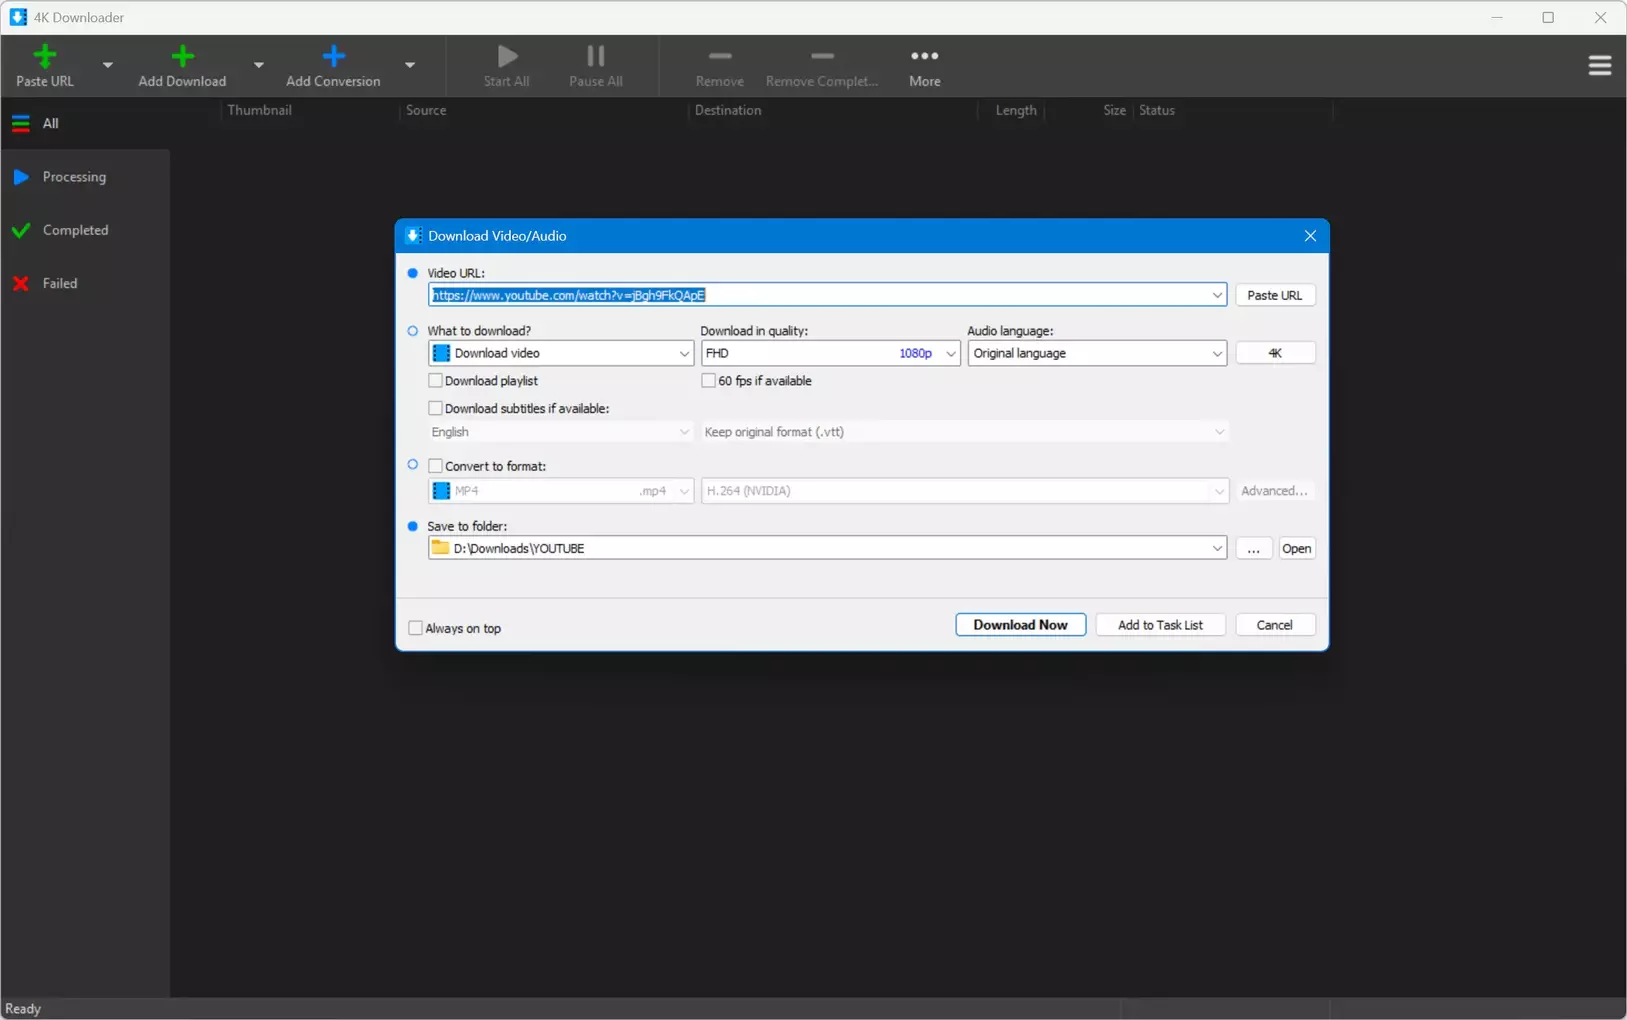The image size is (1627, 1020).
Task: Click the Video URL input field
Action: (820, 295)
